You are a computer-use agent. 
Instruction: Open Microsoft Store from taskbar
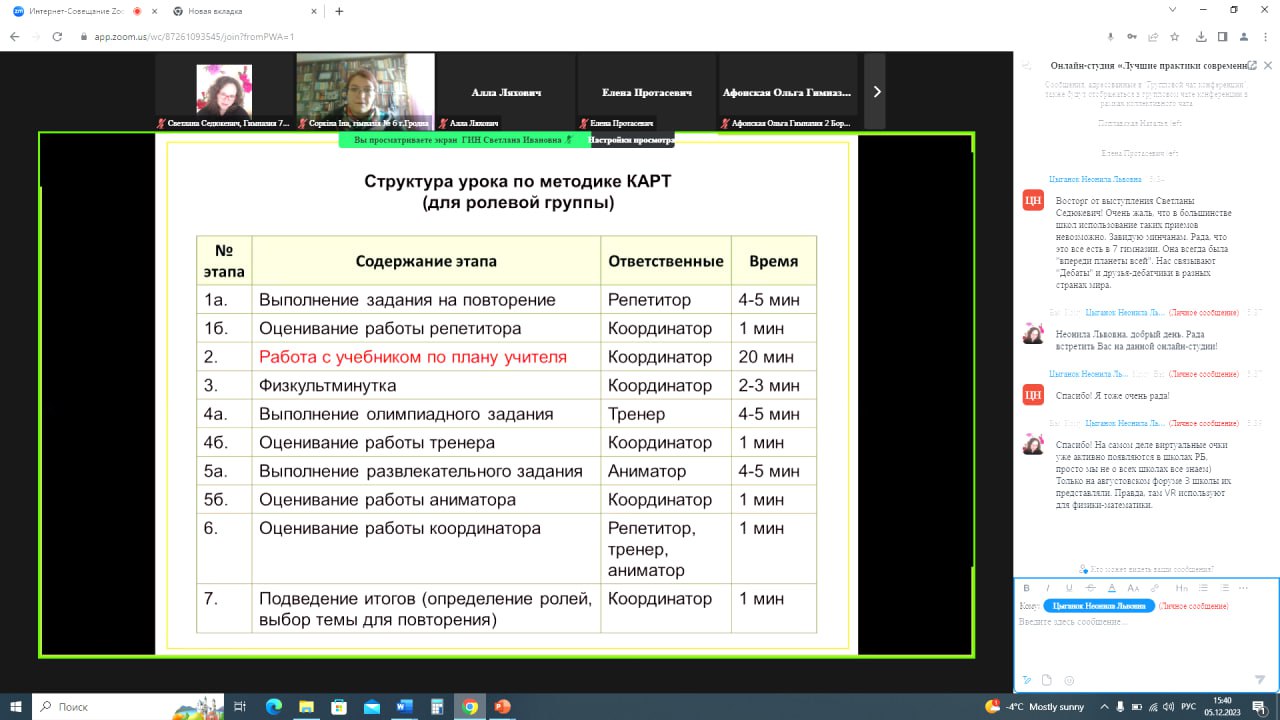pos(339,706)
